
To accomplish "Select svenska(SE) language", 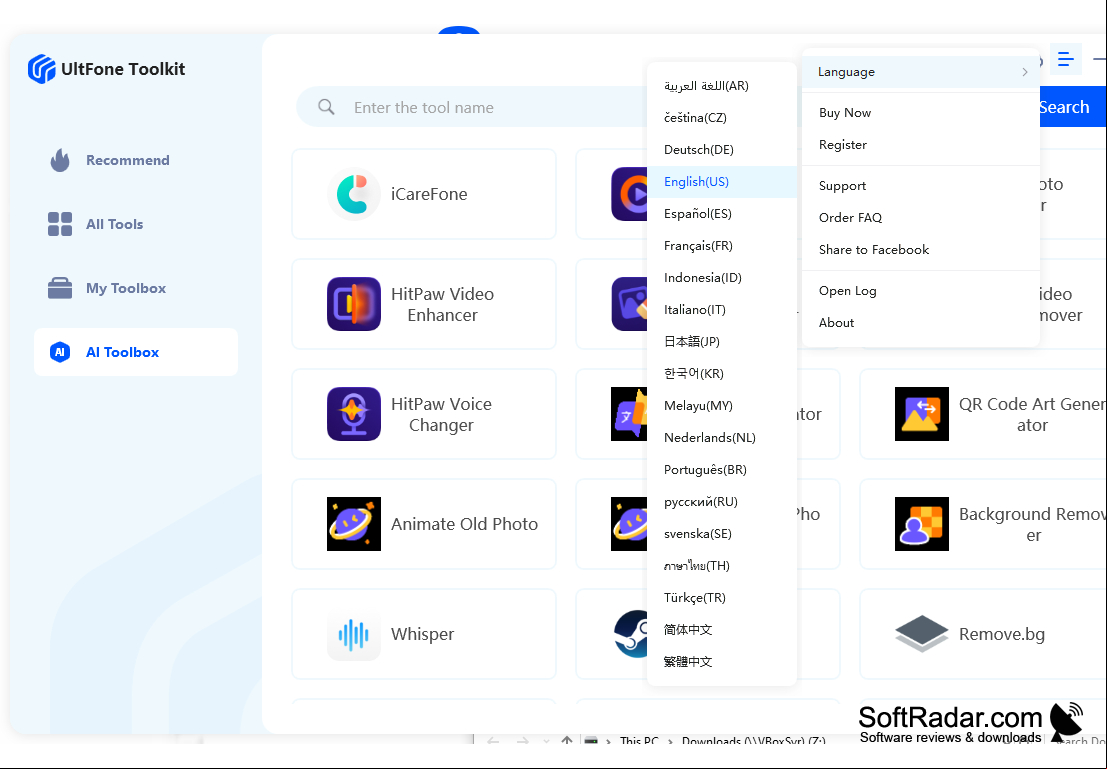I will (x=722, y=534).
